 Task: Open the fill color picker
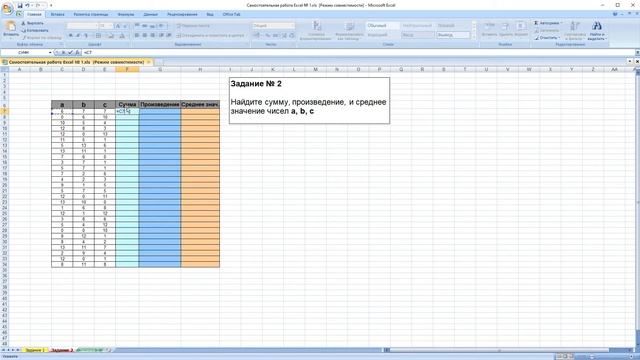(x=111, y=36)
